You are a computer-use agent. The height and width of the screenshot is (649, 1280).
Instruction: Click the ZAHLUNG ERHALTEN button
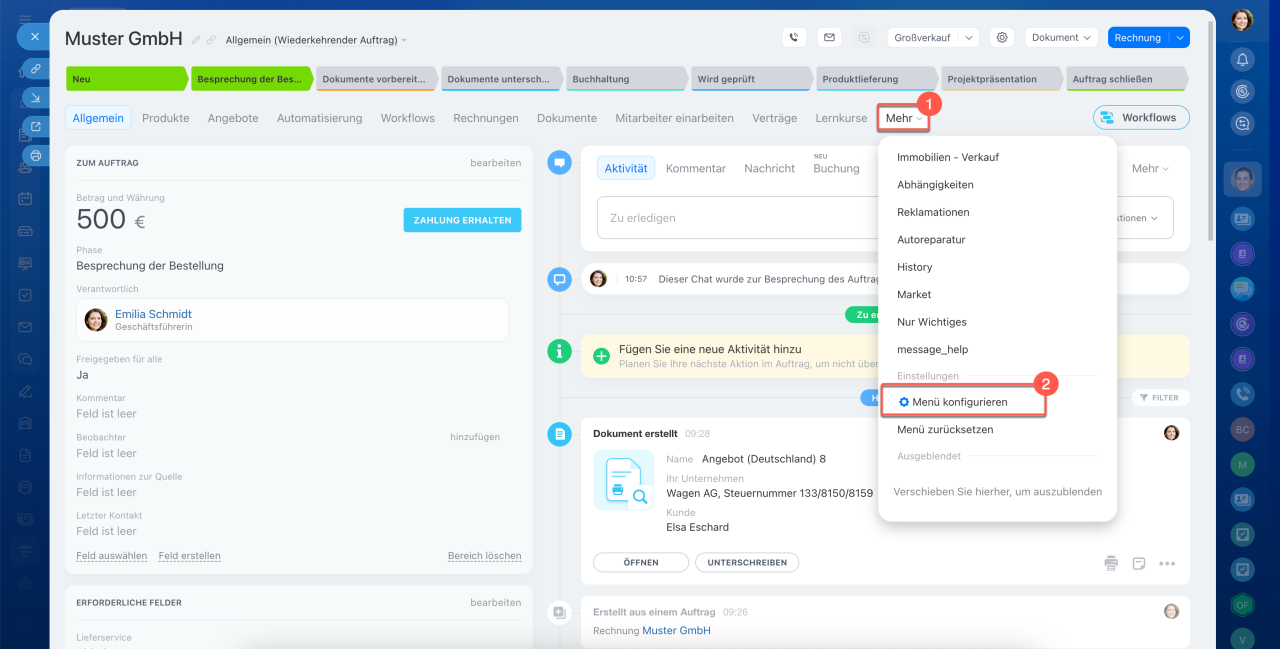(x=462, y=220)
